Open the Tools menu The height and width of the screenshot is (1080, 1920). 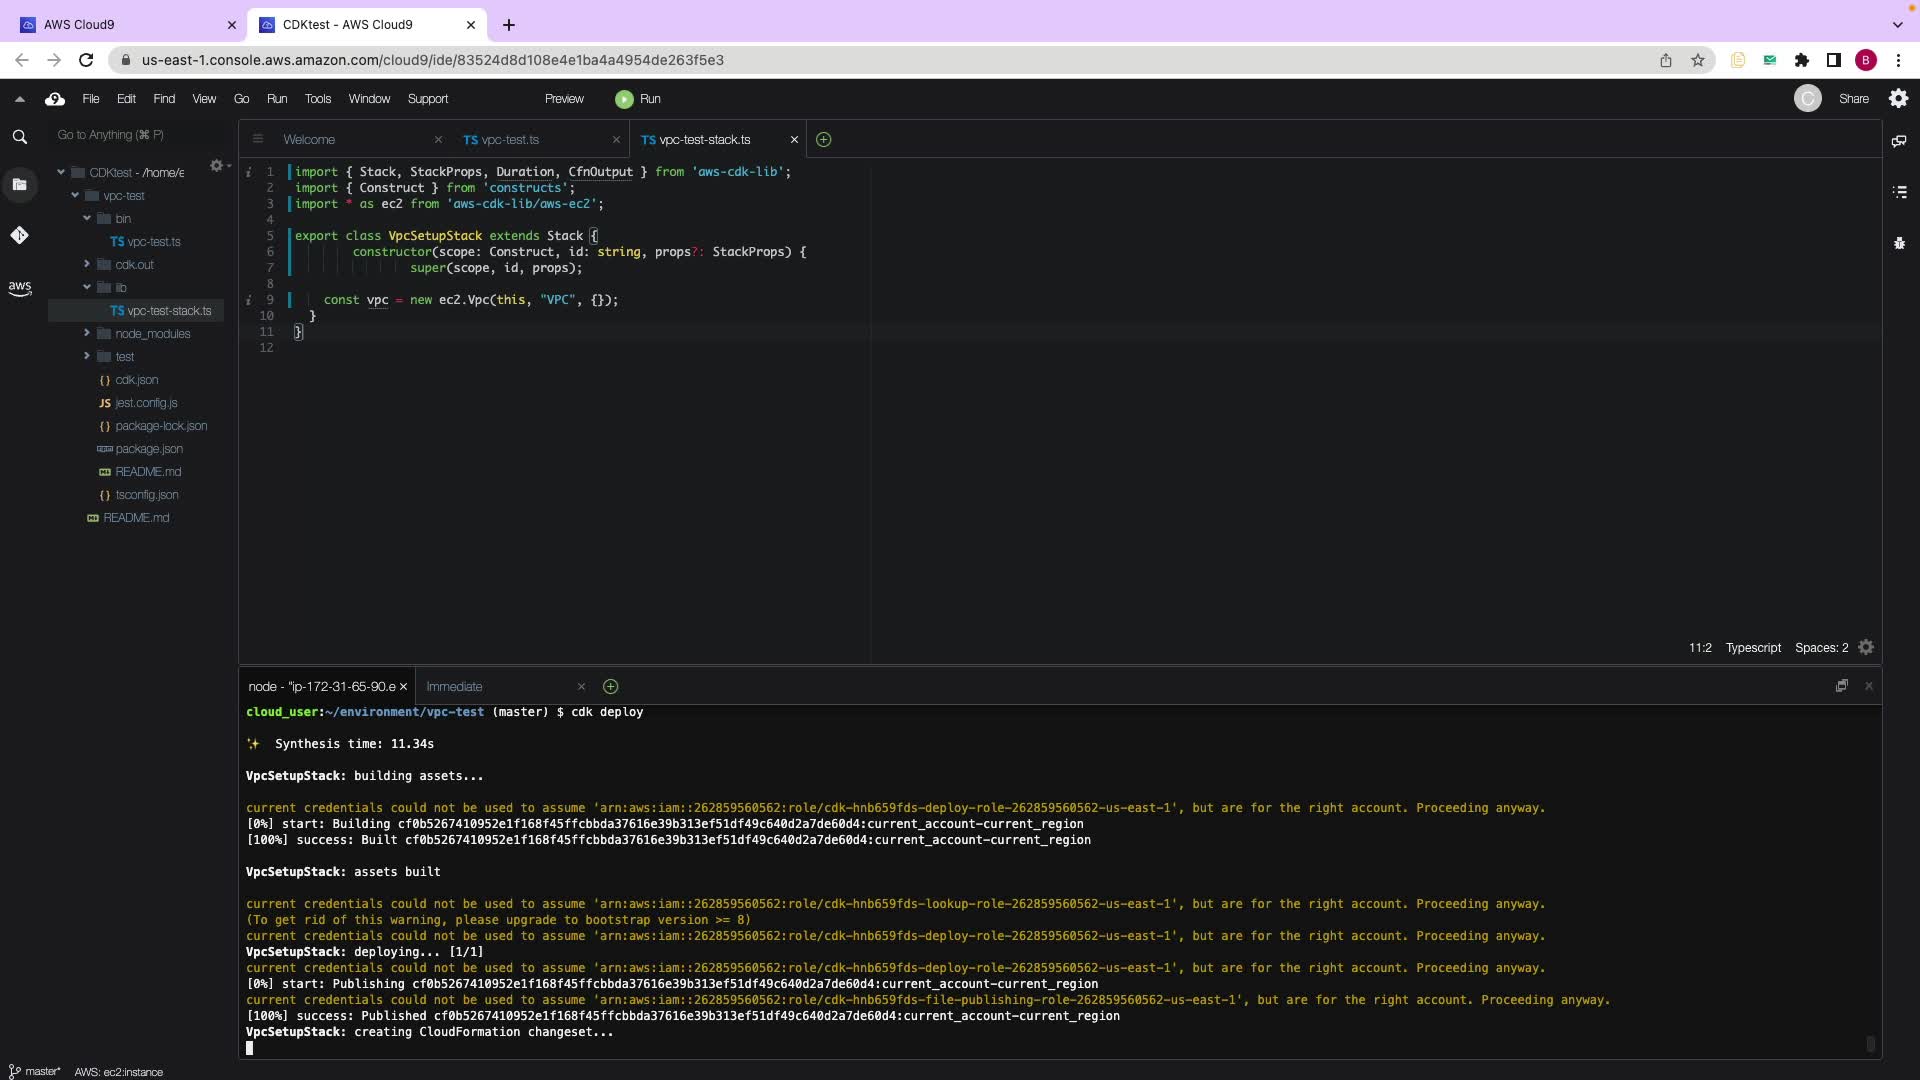pos(317,99)
